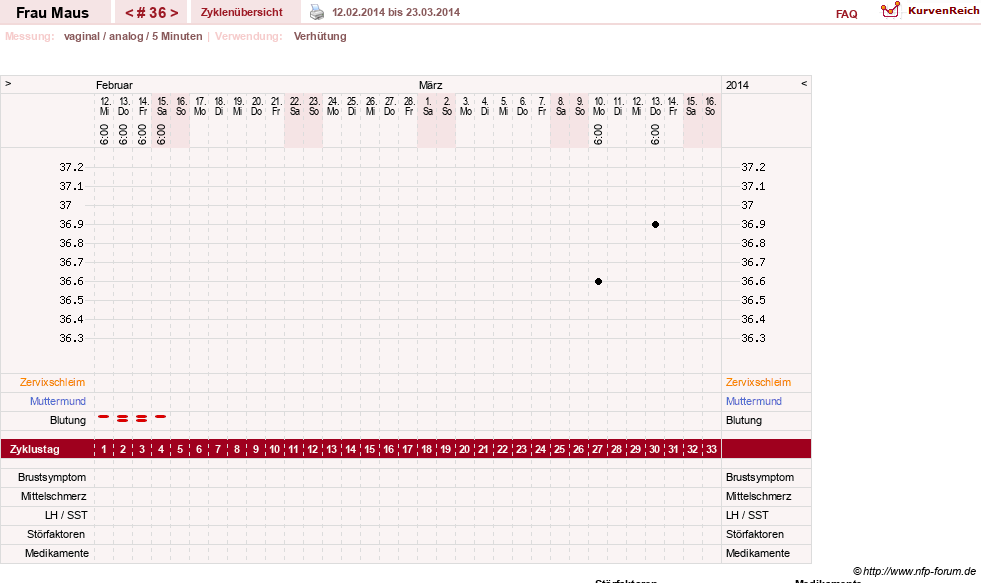Click the left Muttermund label
The width and height of the screenshot is (981, 583).
click(x=58, y=401)
